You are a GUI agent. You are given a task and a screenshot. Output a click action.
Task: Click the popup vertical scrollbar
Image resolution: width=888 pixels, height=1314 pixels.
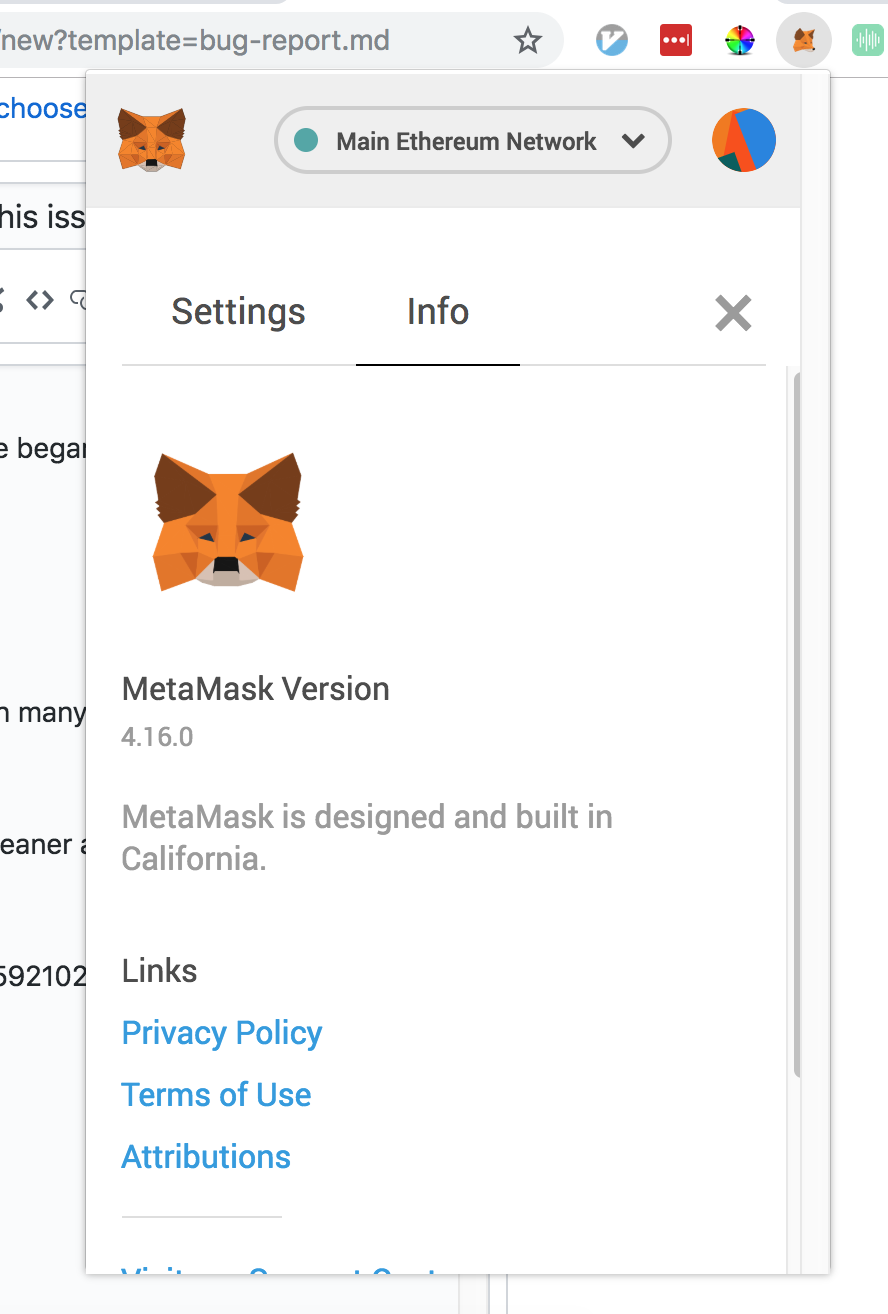797,723
